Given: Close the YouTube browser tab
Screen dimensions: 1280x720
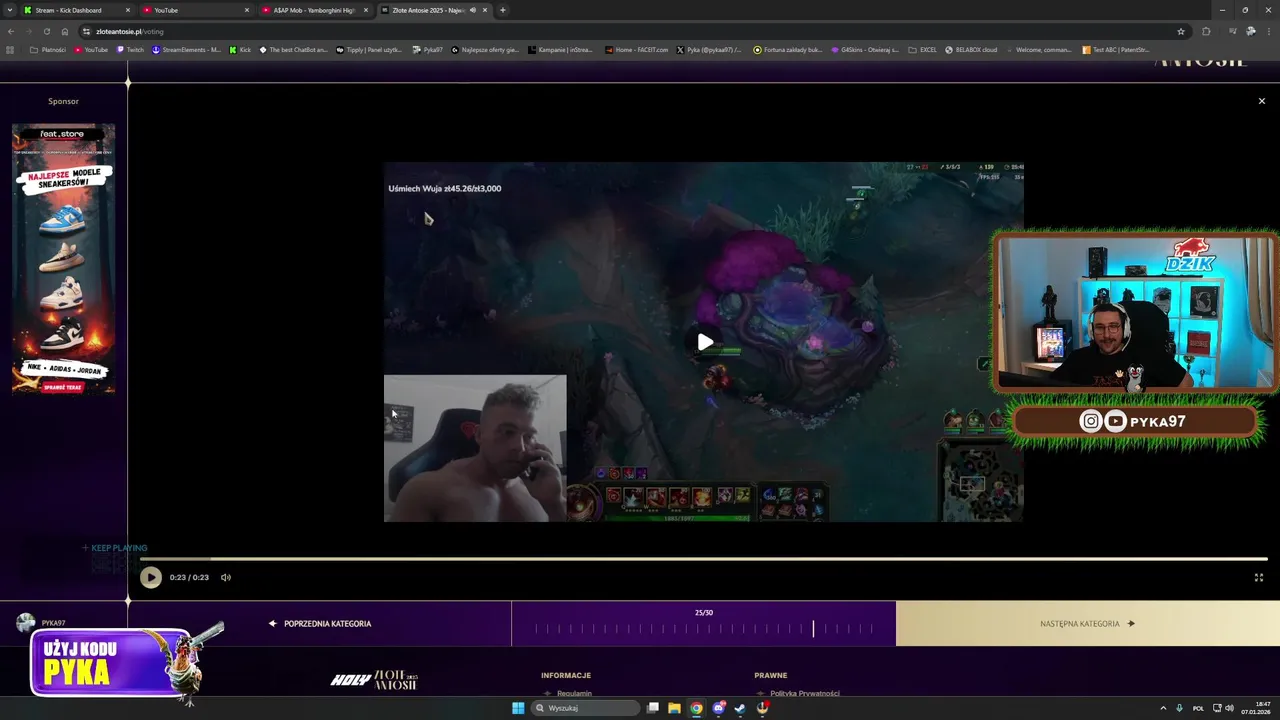Looking at the screenshot, I should tap(247, 10).
